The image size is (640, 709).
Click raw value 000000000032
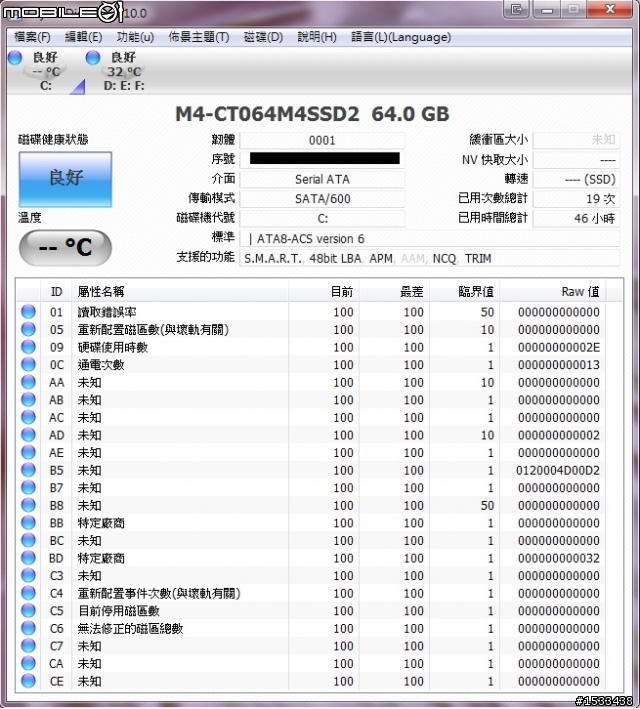click(559, 558)
